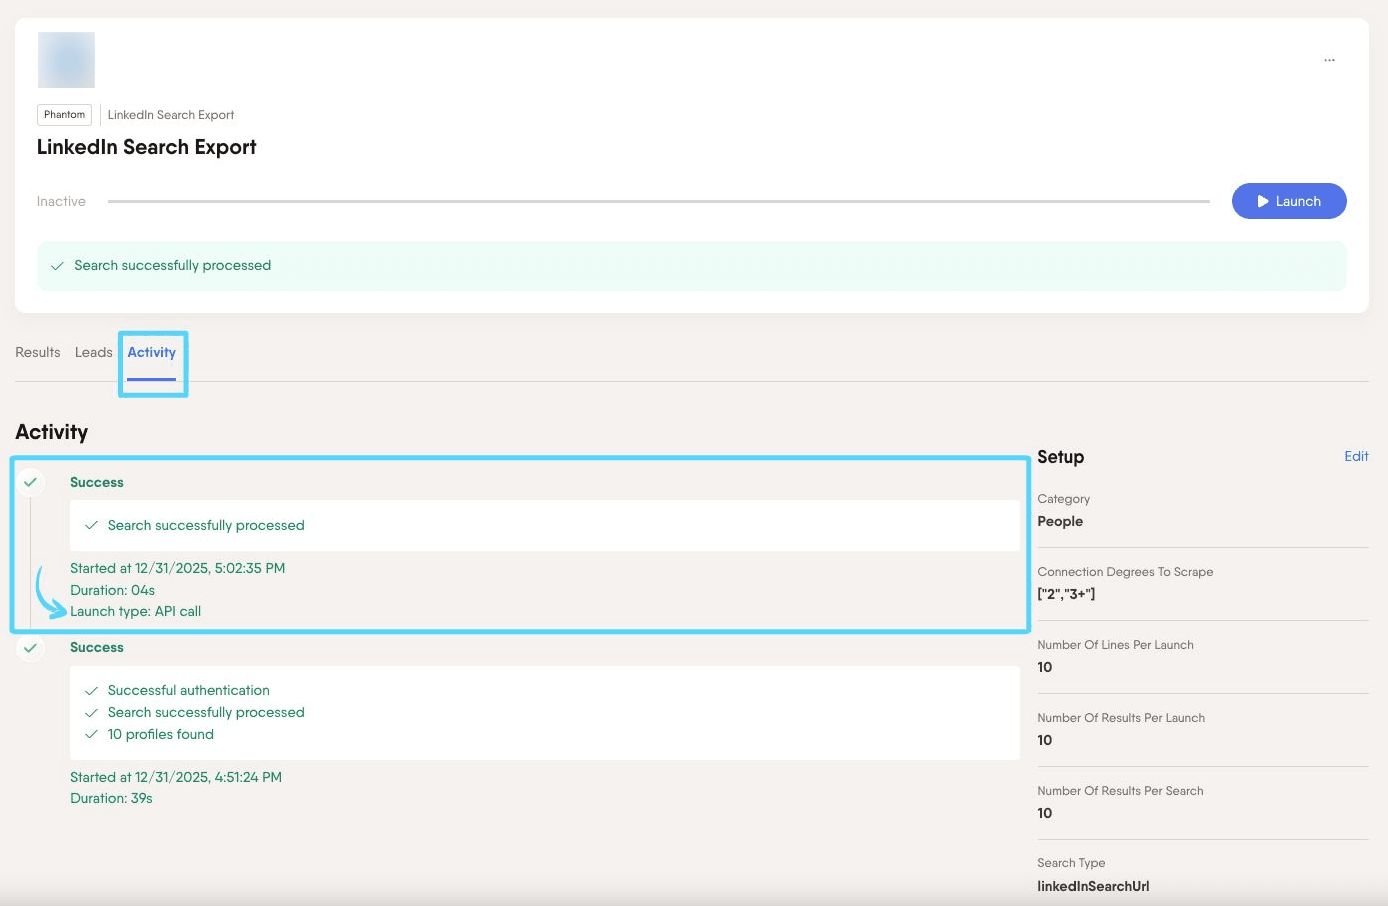The height and width of the screenshot is (906, 1388).
Task: Click the Number Of Lines Per Launch label
Action: tap(1115, 645)
